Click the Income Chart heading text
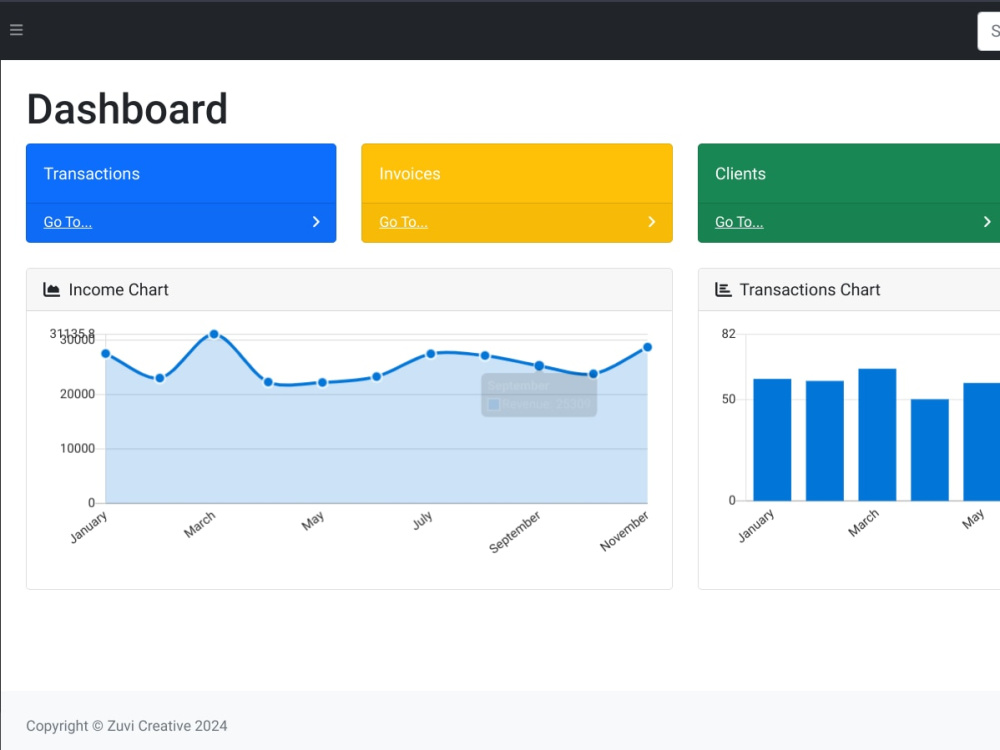This screenshot has height=750, width=1000. point(118,290)
